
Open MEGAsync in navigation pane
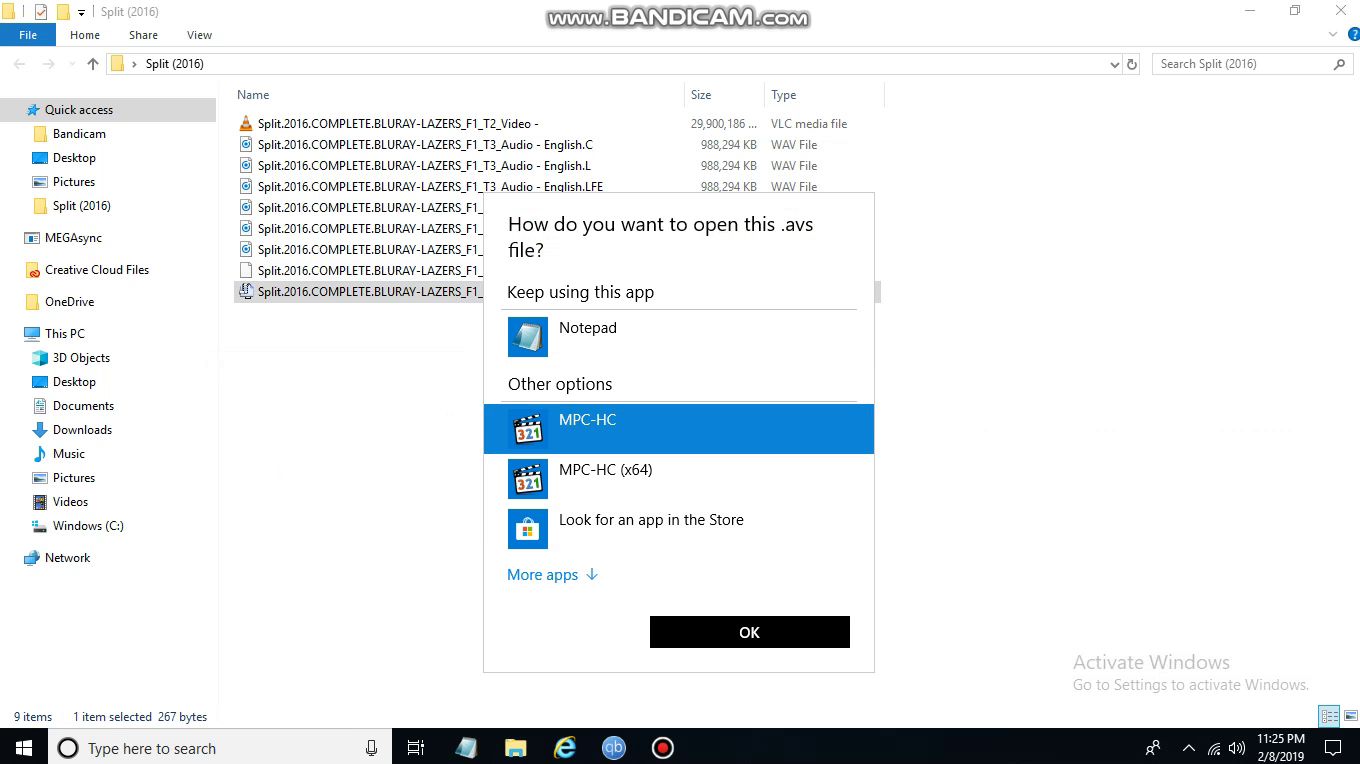click(x=73, y=238)
